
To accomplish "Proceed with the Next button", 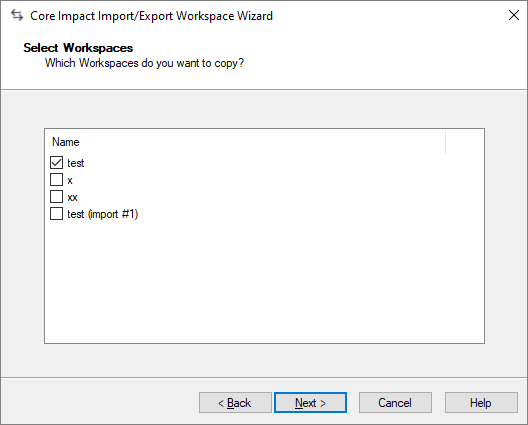I will tap(310, 402).
